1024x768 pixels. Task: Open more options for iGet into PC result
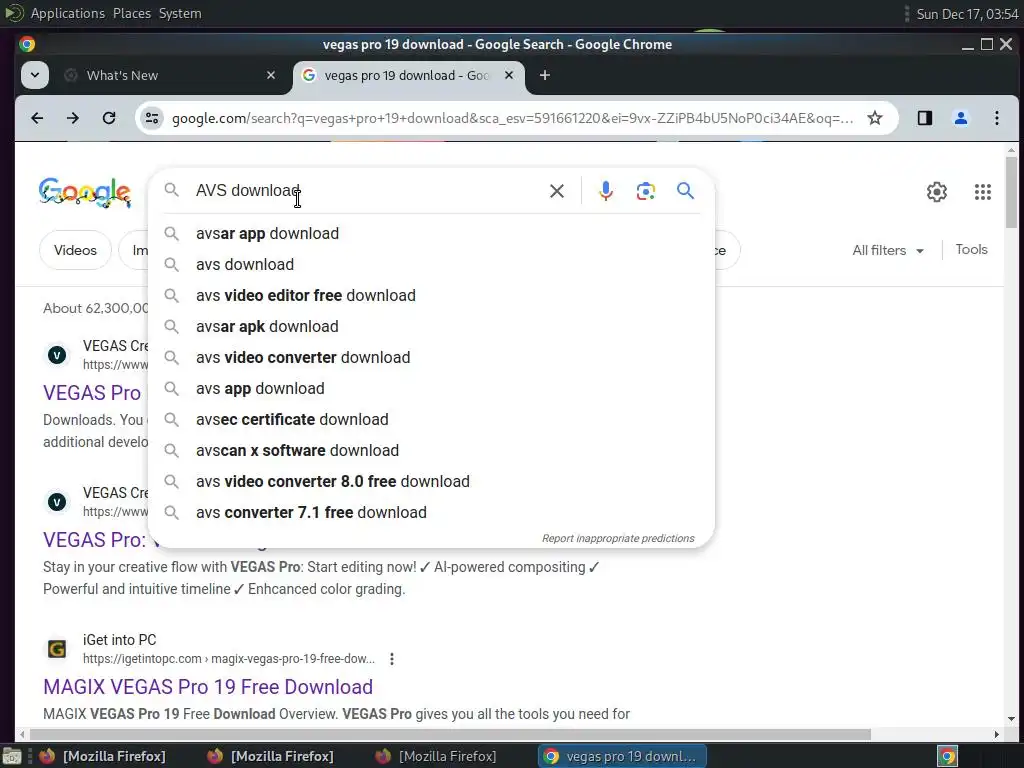point(392,659)
